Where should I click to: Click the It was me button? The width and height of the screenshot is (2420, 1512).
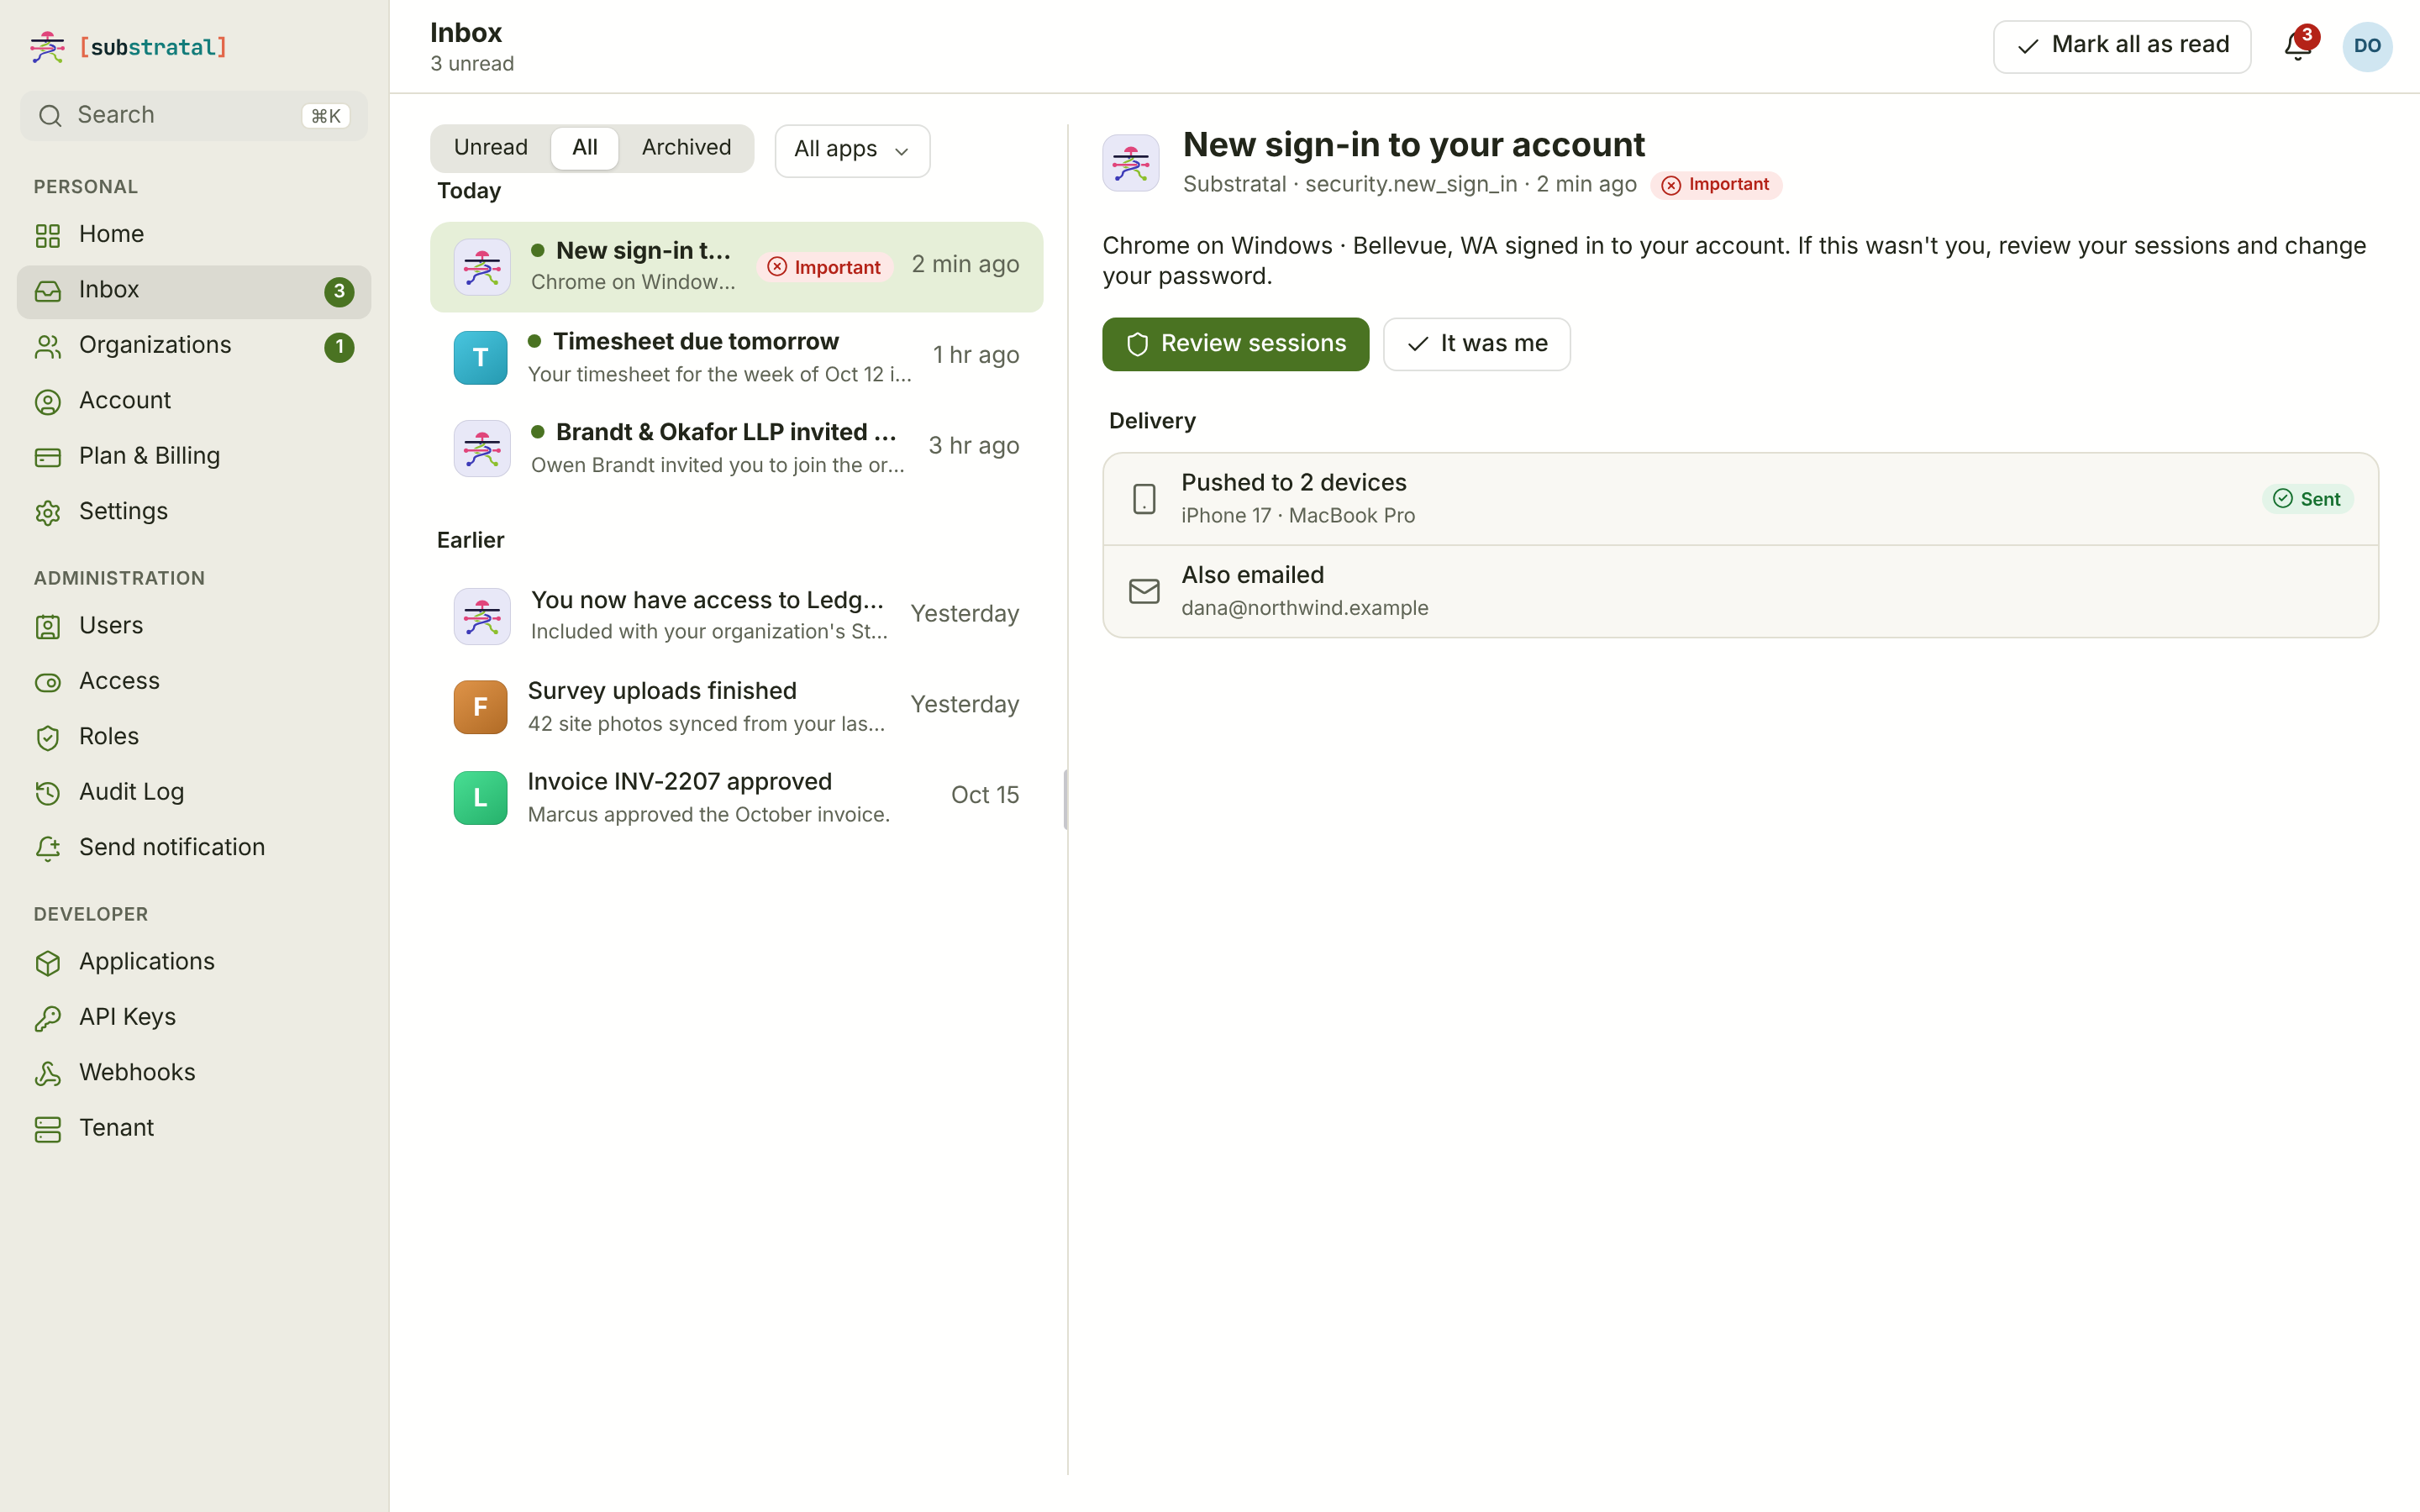[x=1476, y=344]
